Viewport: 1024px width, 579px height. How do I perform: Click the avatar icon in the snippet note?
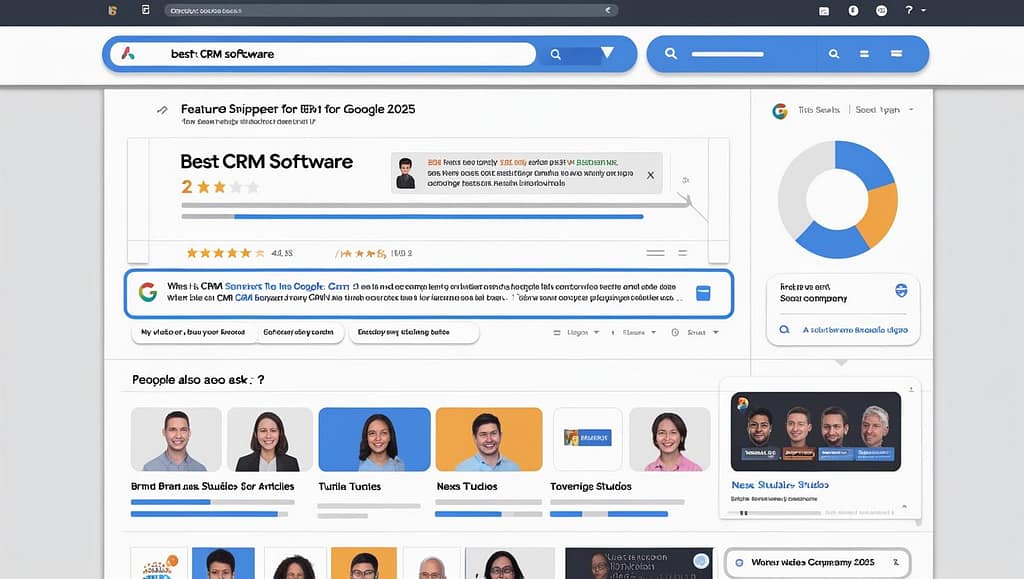pos(406,173)
